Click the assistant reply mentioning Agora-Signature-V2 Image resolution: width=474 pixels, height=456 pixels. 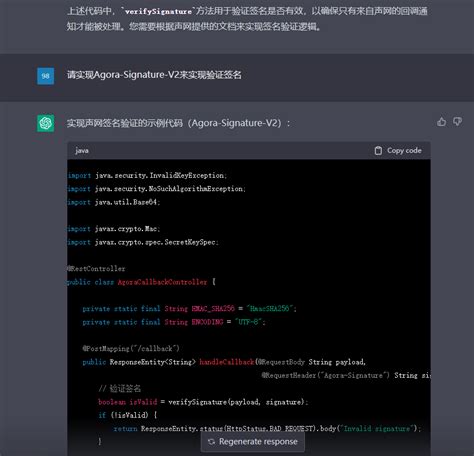[178, 123]
